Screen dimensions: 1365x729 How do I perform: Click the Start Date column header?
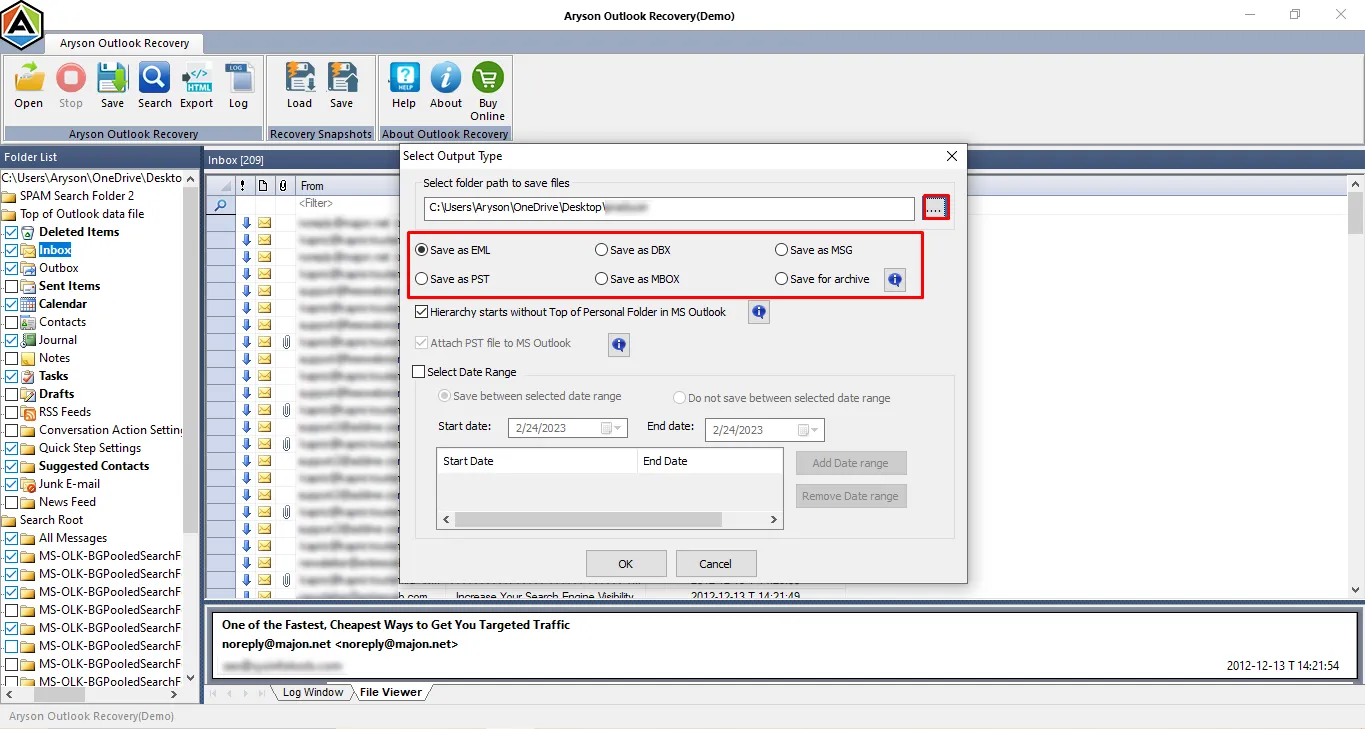tap(537, 461)
